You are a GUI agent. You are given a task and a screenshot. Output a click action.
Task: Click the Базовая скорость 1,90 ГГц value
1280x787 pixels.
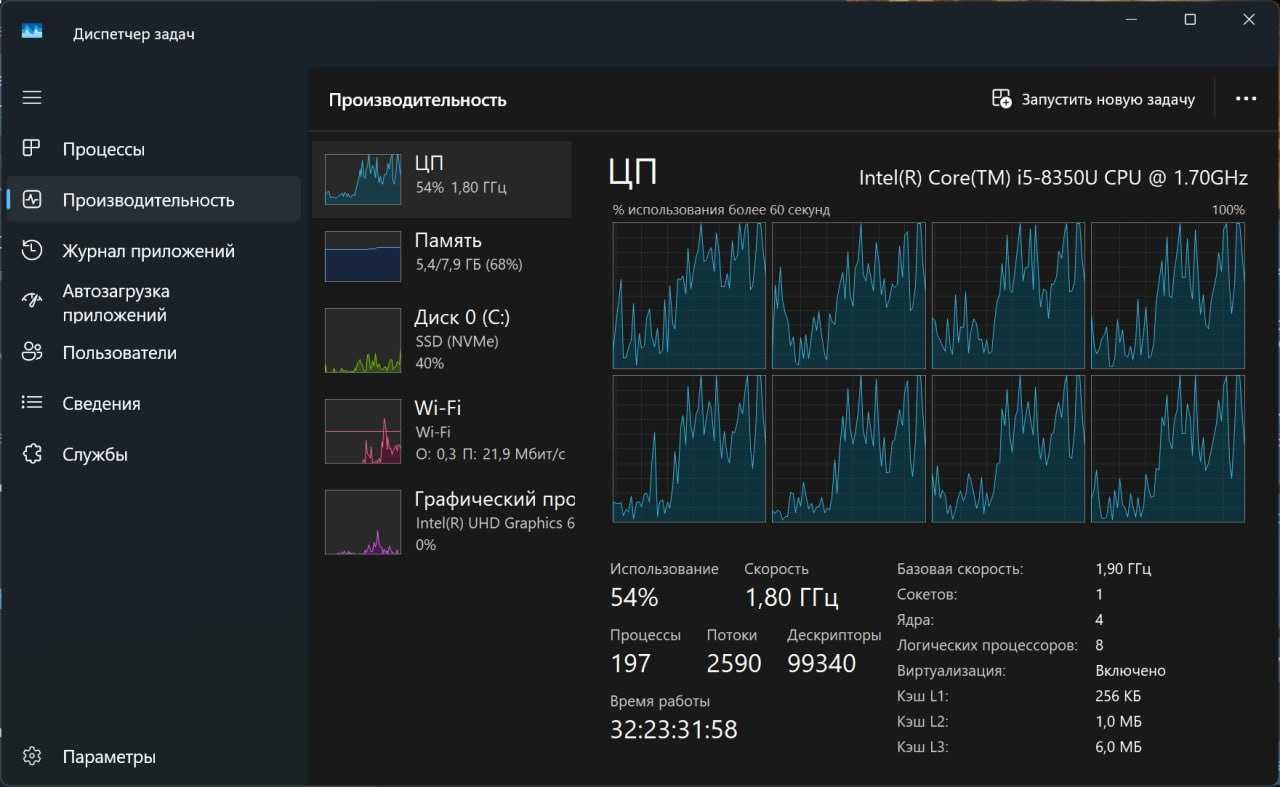coord(1123,569)
